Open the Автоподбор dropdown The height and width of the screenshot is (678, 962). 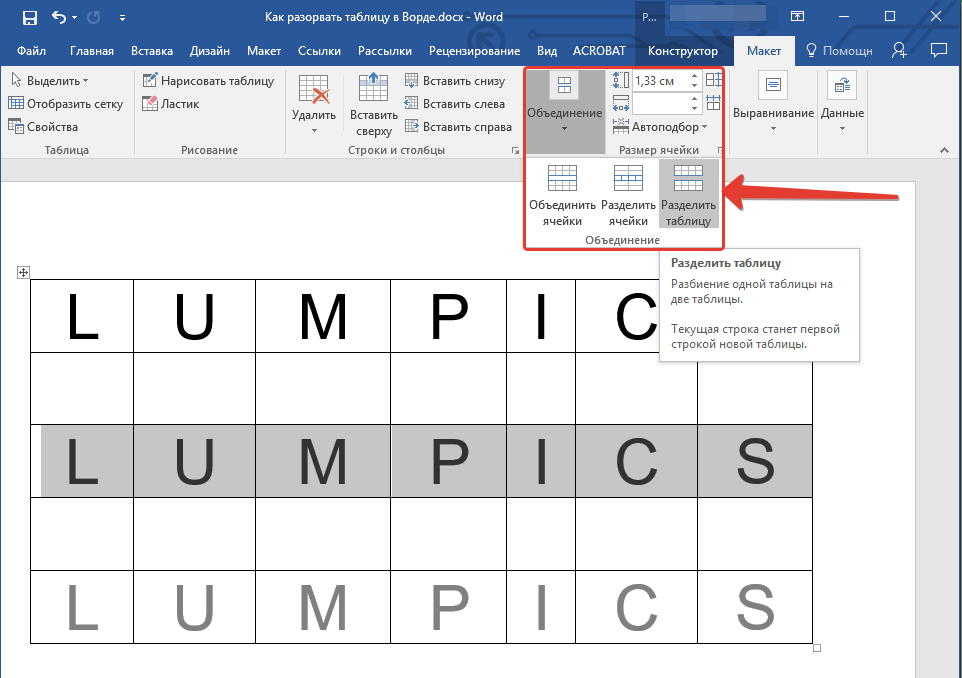660,127
